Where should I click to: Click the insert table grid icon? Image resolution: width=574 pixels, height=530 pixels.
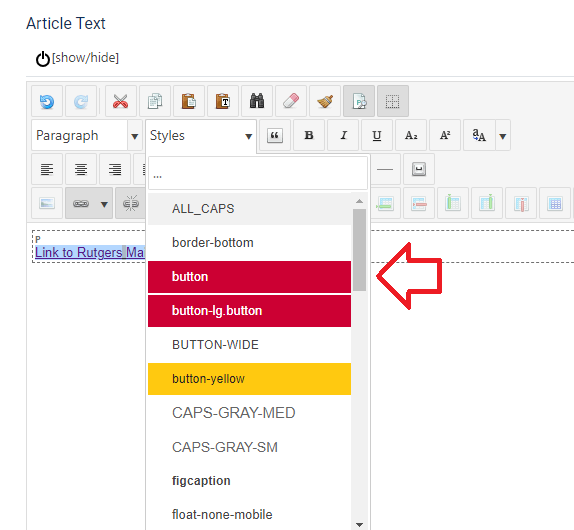555,203
